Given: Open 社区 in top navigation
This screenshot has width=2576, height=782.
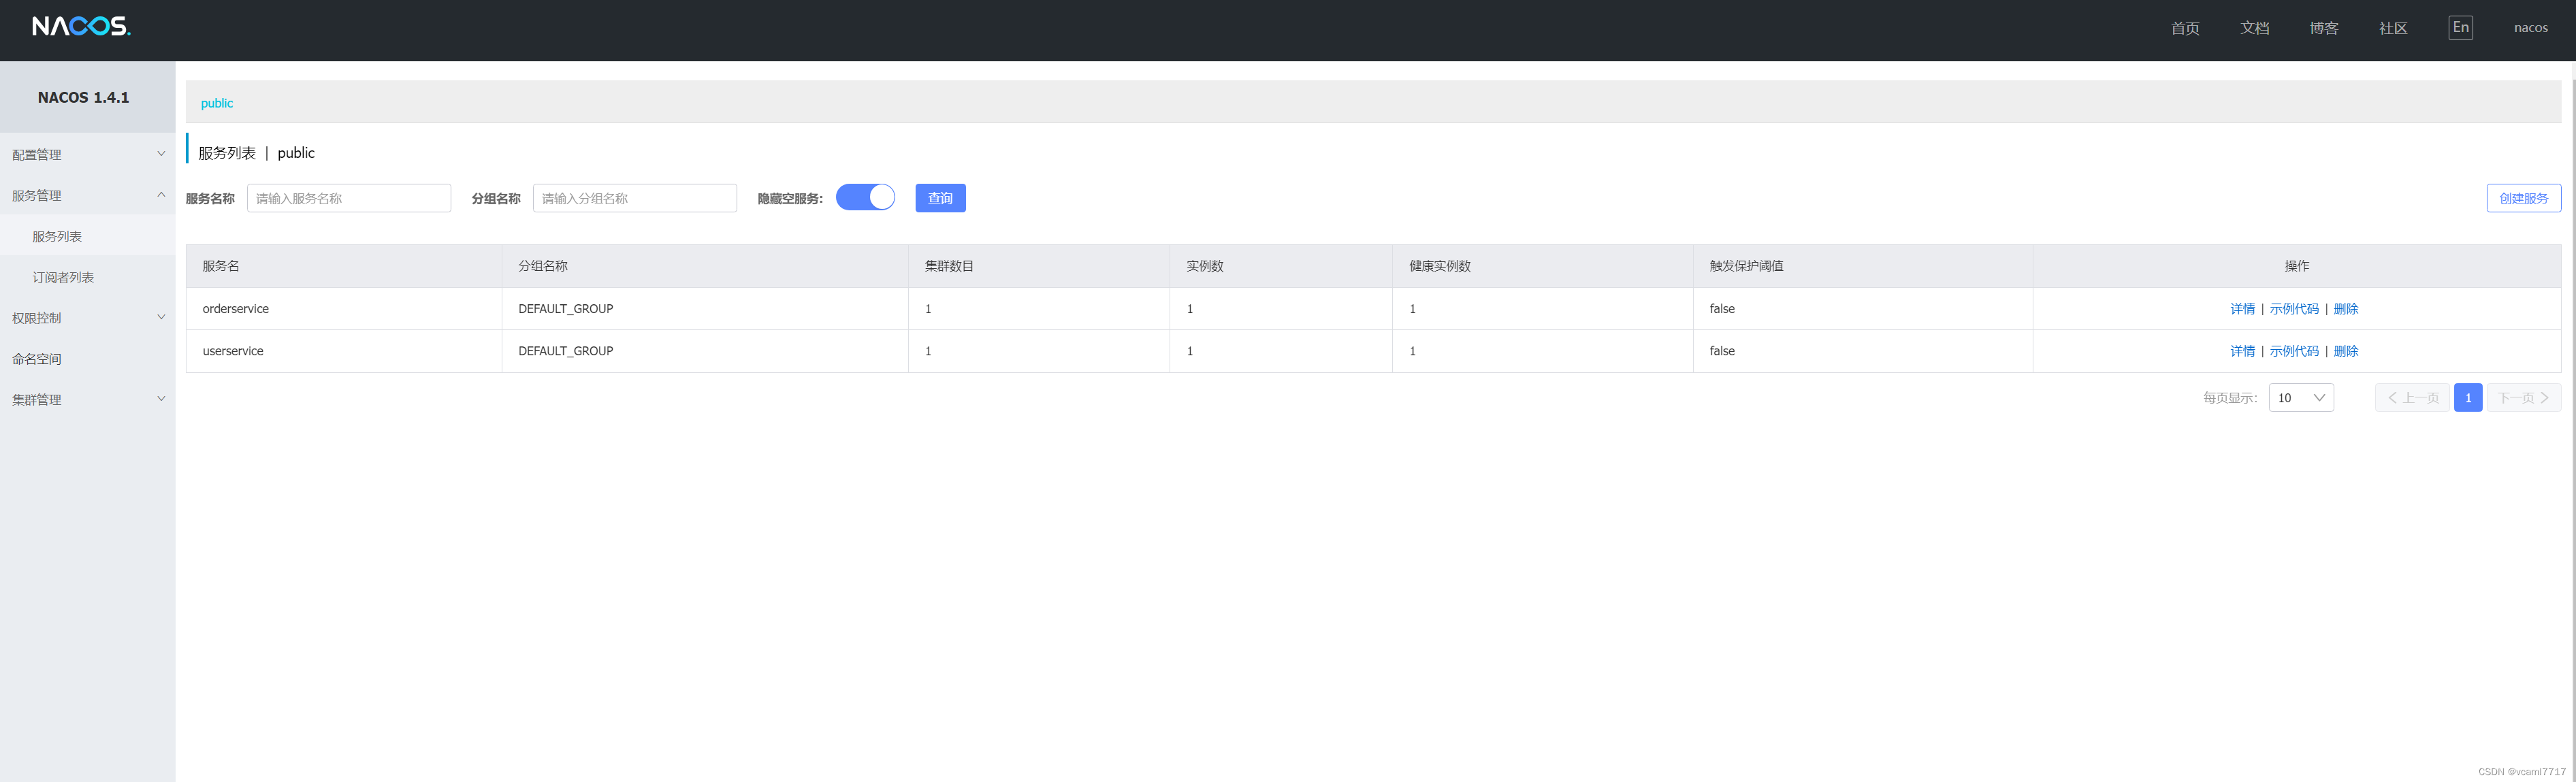Looking at the screenshot, I should coord(2393,28).
